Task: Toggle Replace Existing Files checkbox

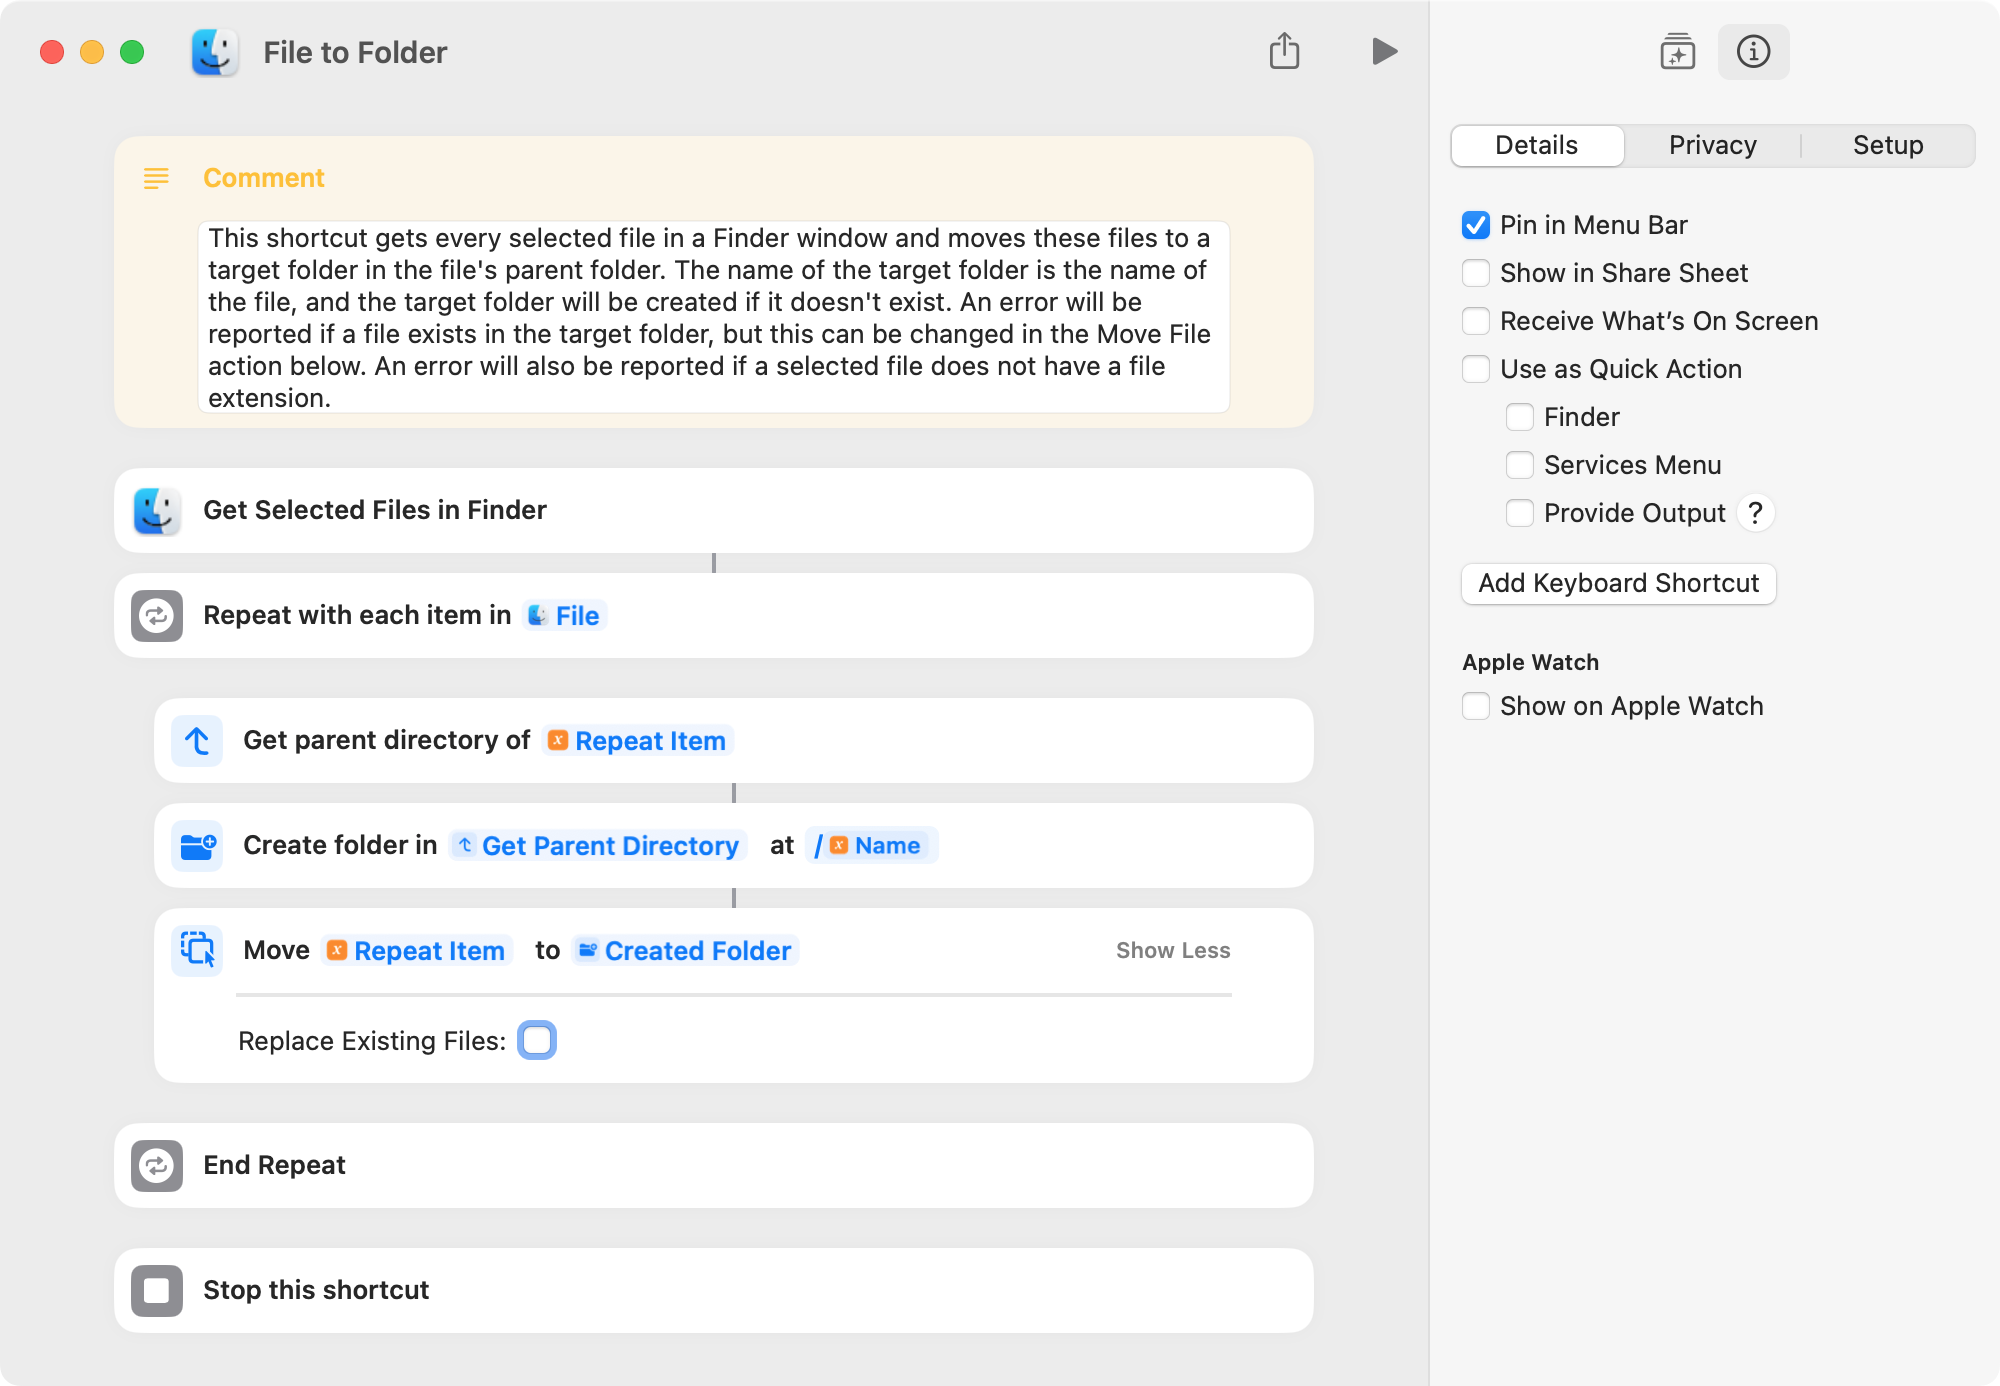Action: 537,1040
